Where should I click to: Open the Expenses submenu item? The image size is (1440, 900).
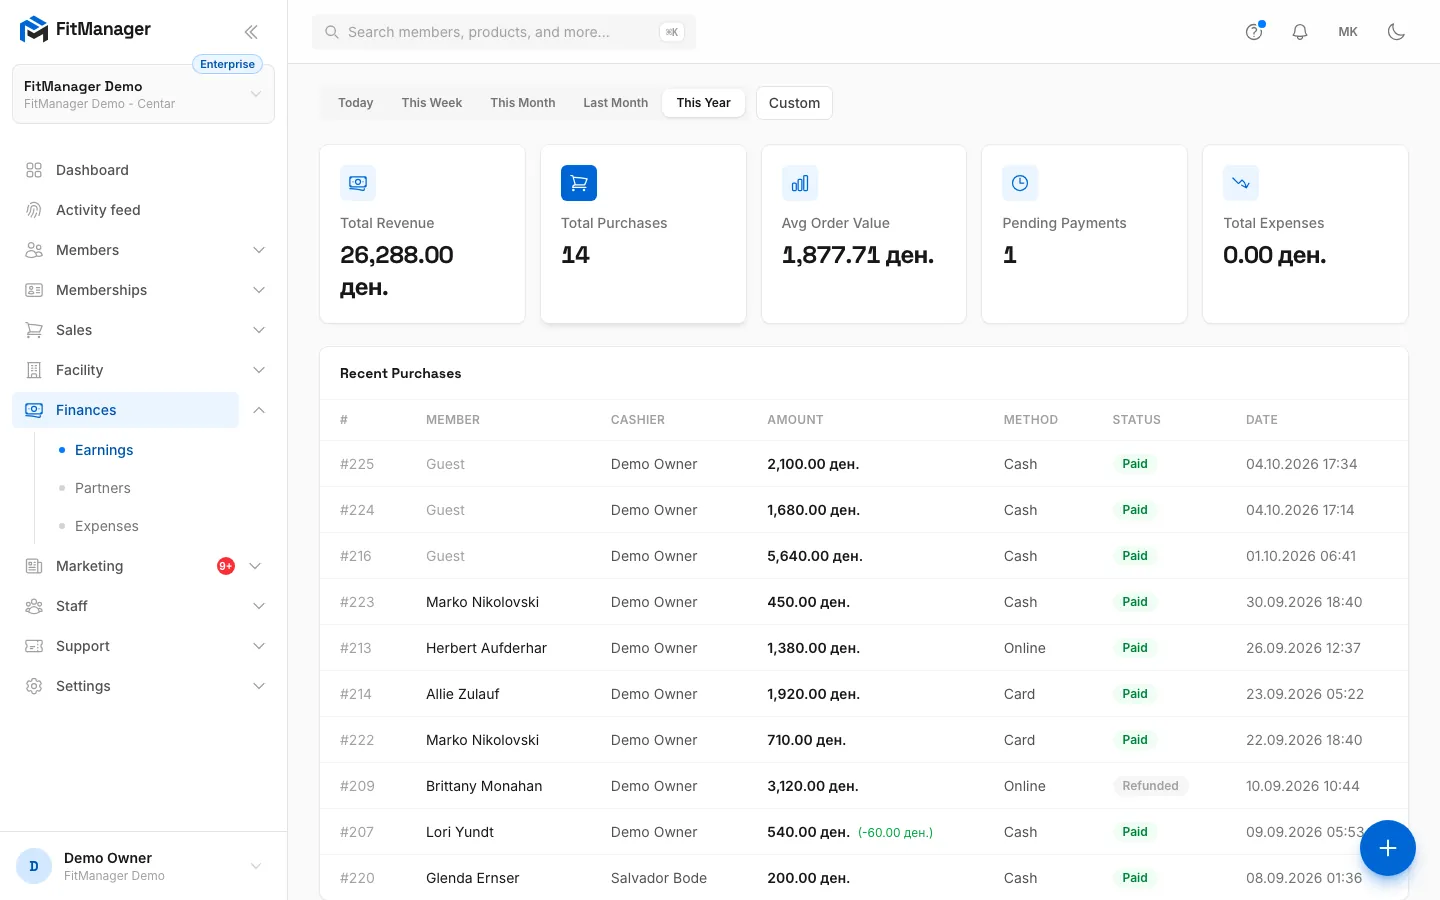[107, 526]
